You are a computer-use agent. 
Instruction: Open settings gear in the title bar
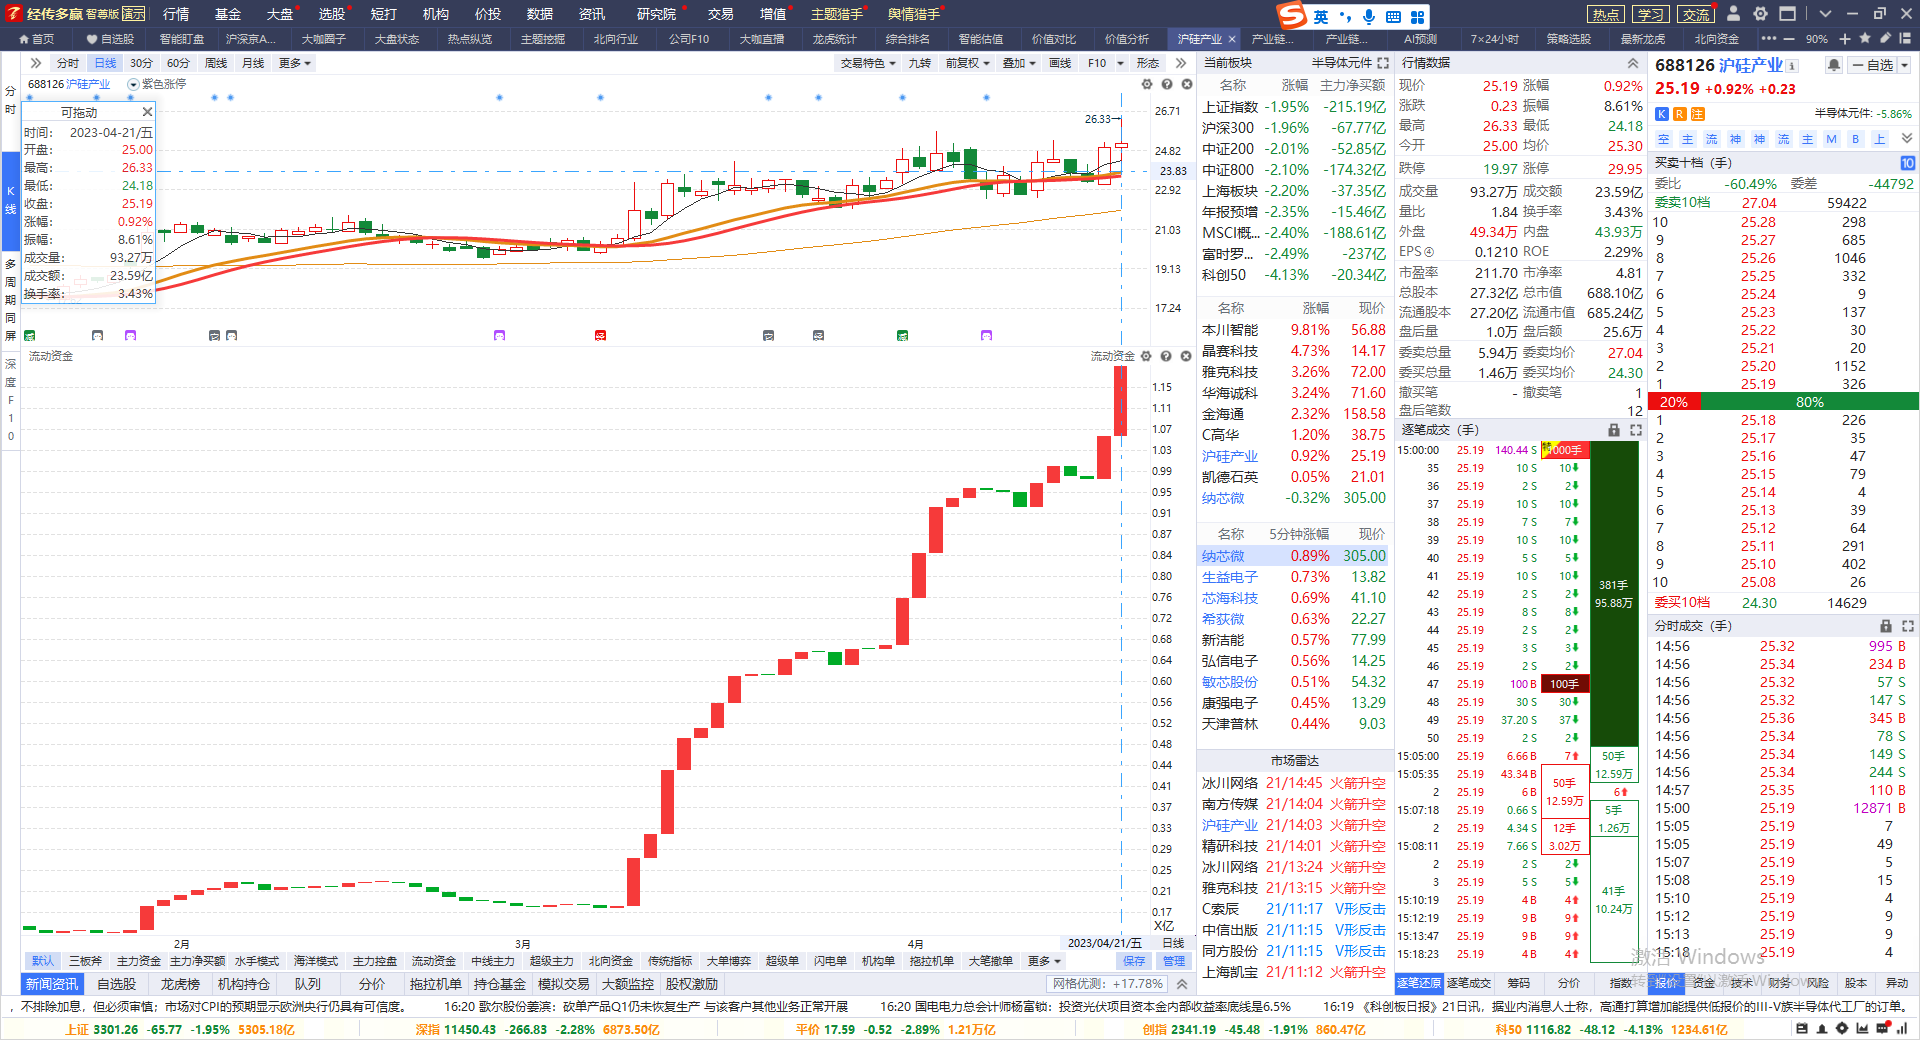coord(1760,14)
